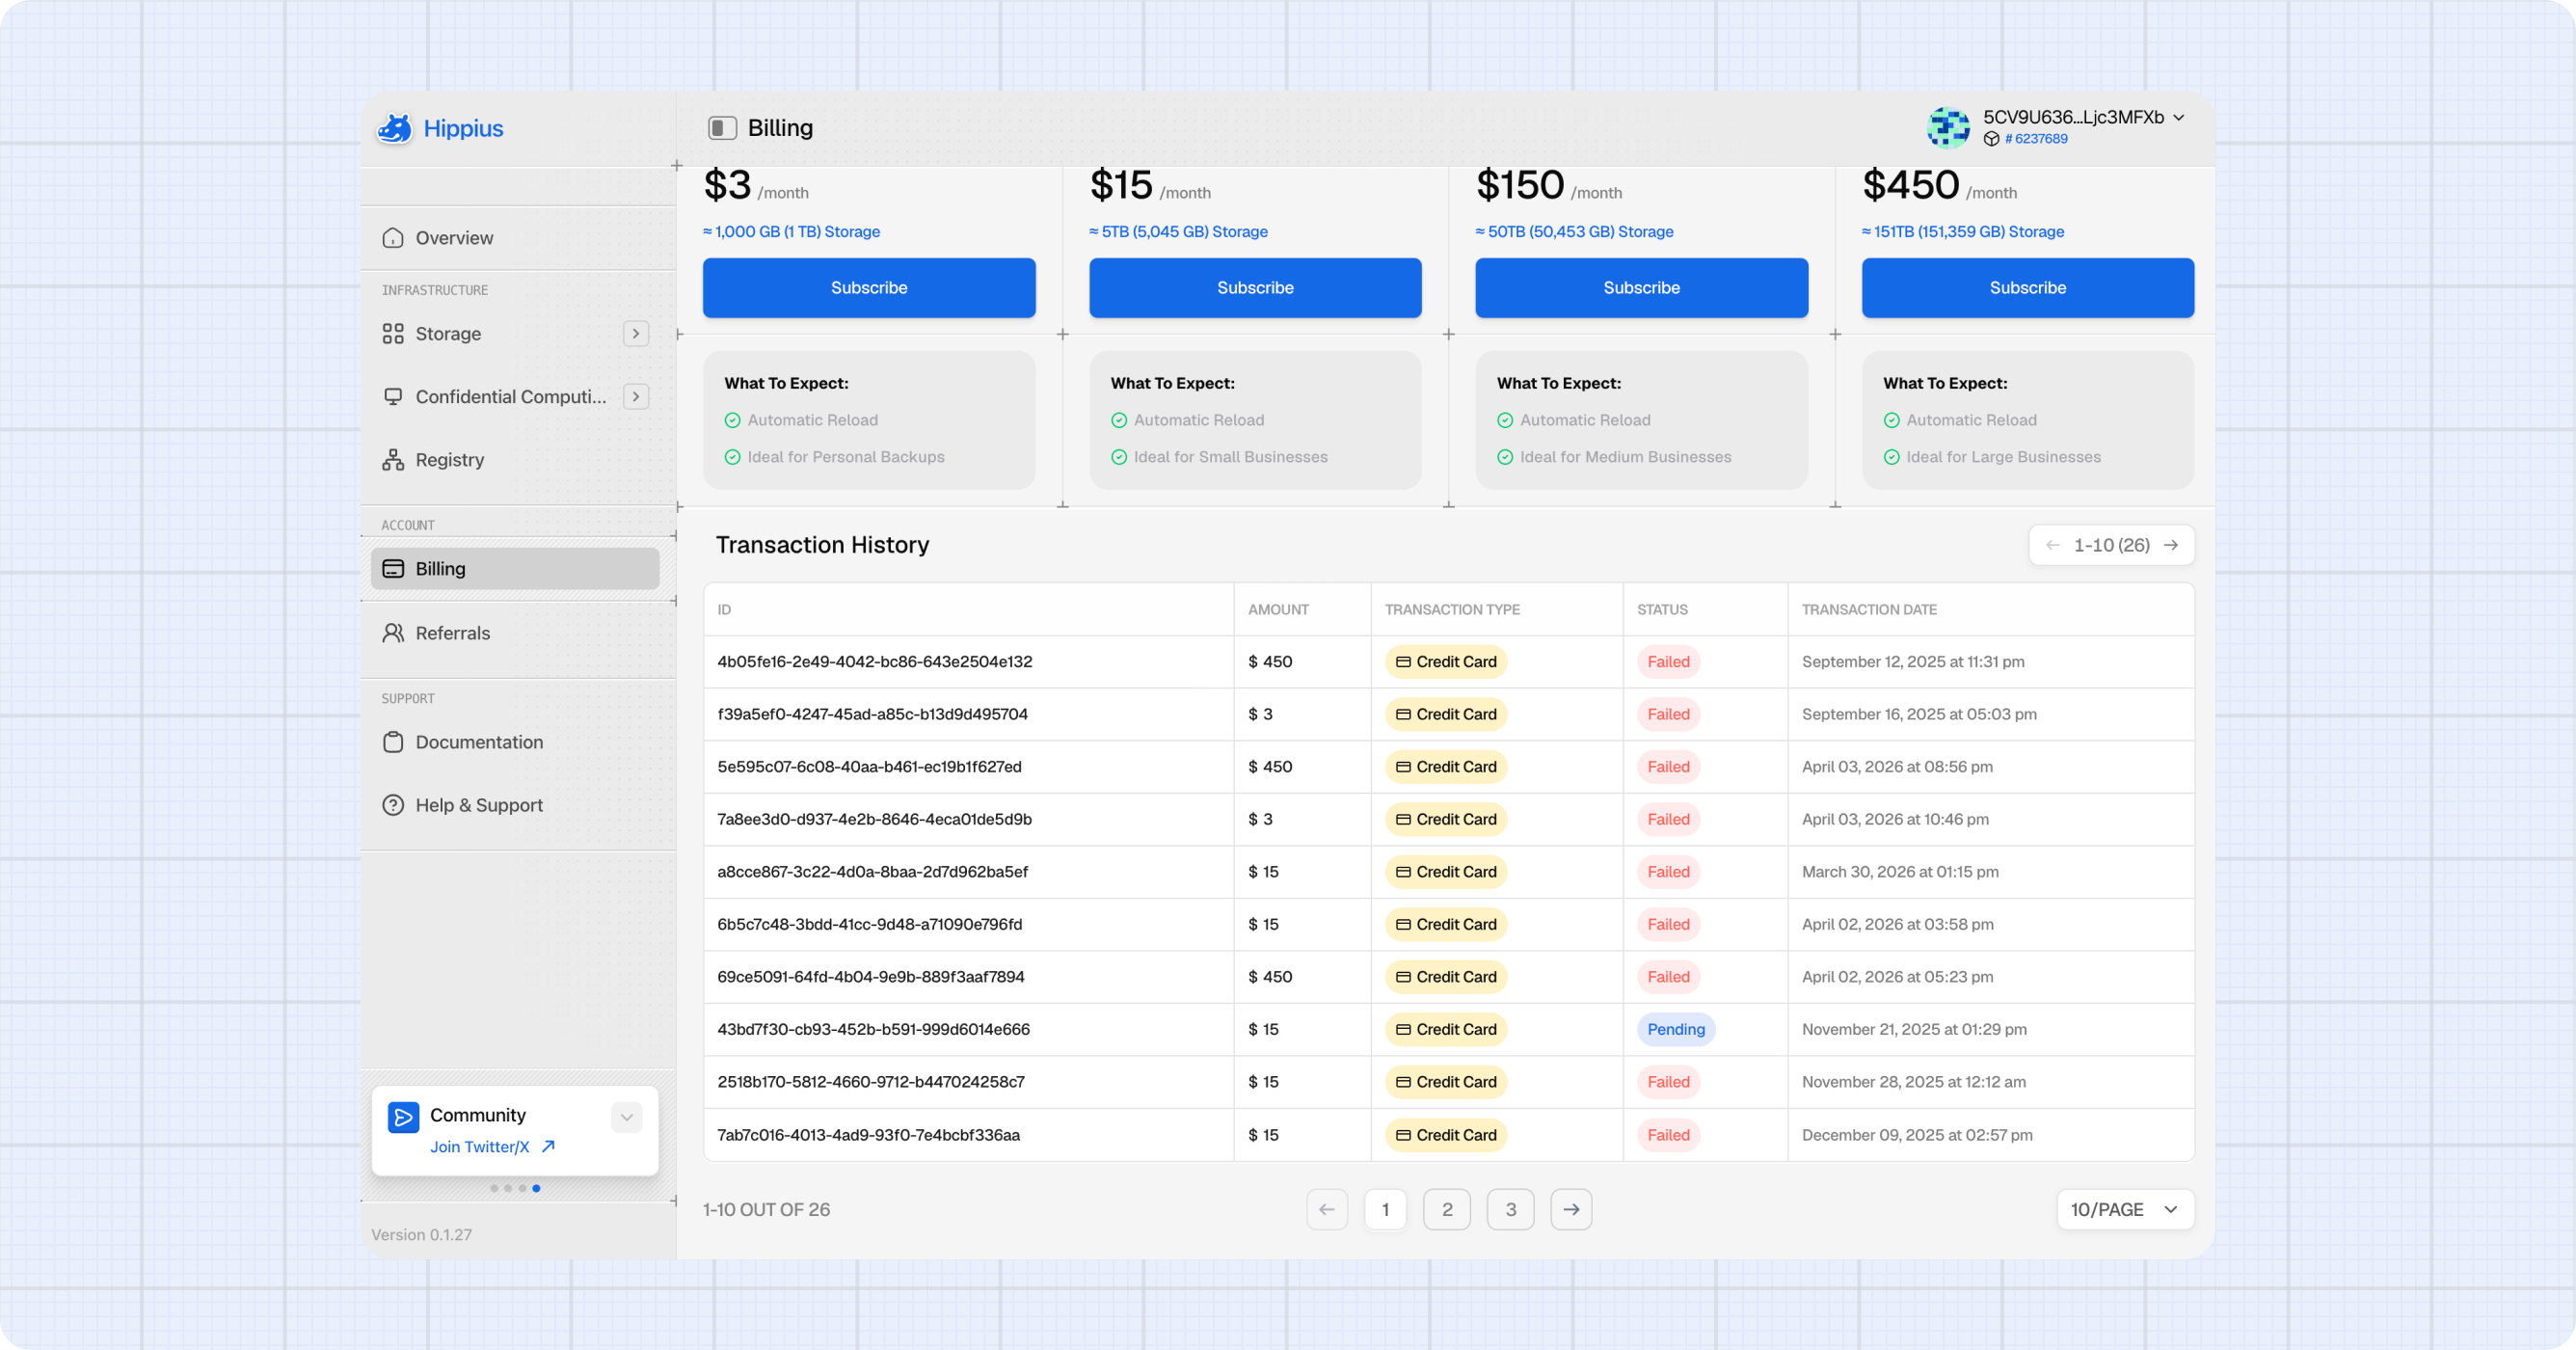Select Billing in the Account section
The width and height of the screenshot is (2576, 1350).
pos(516,569)
